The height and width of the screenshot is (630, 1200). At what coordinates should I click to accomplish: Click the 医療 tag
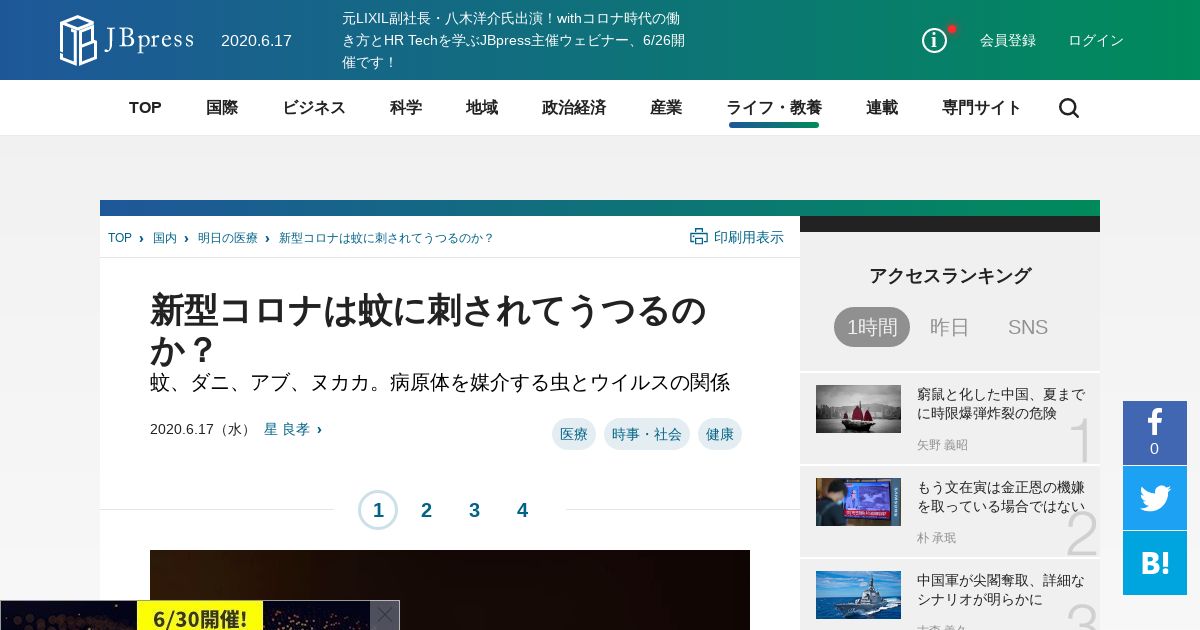pos(574,434)
